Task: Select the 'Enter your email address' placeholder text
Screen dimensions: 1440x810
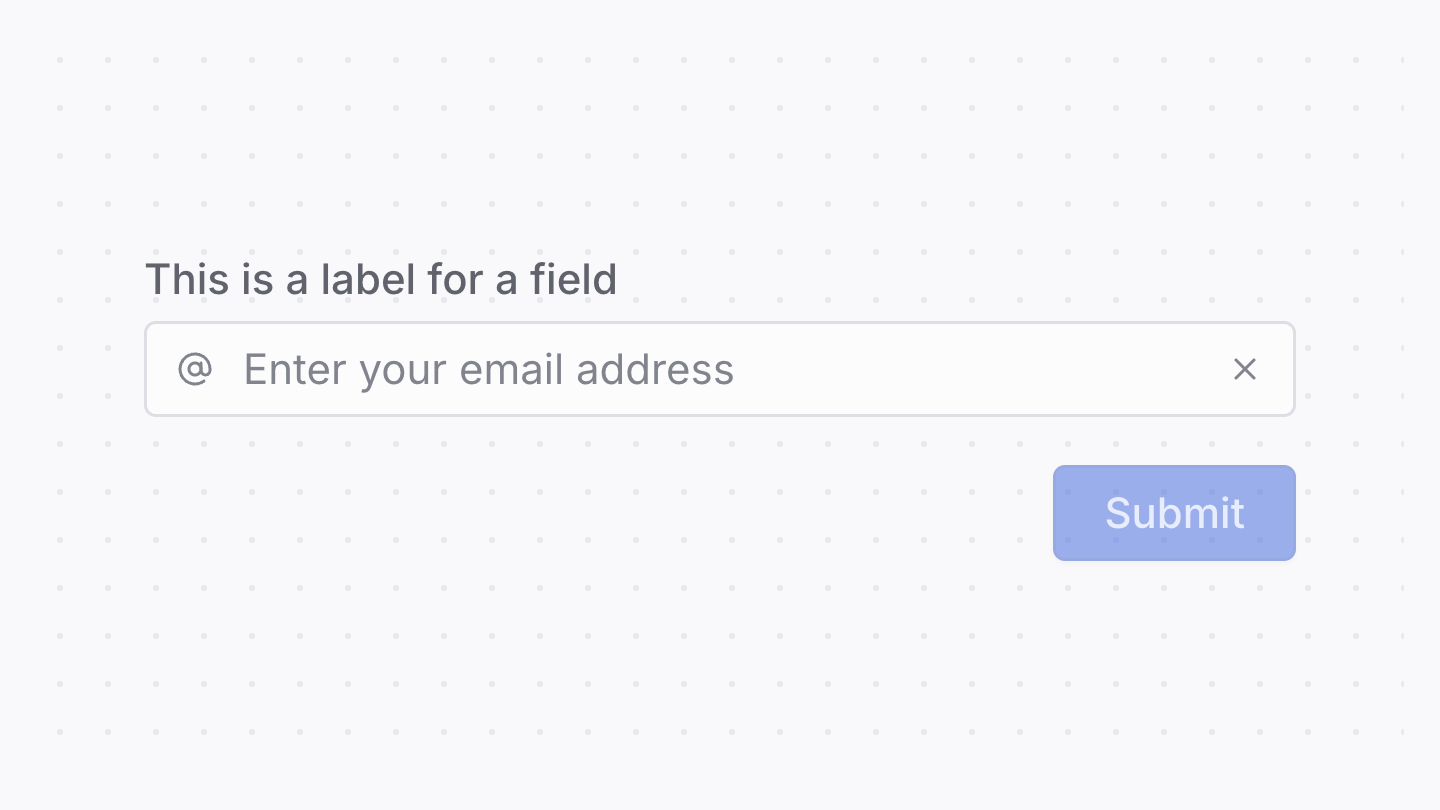Action: (489, 369)
